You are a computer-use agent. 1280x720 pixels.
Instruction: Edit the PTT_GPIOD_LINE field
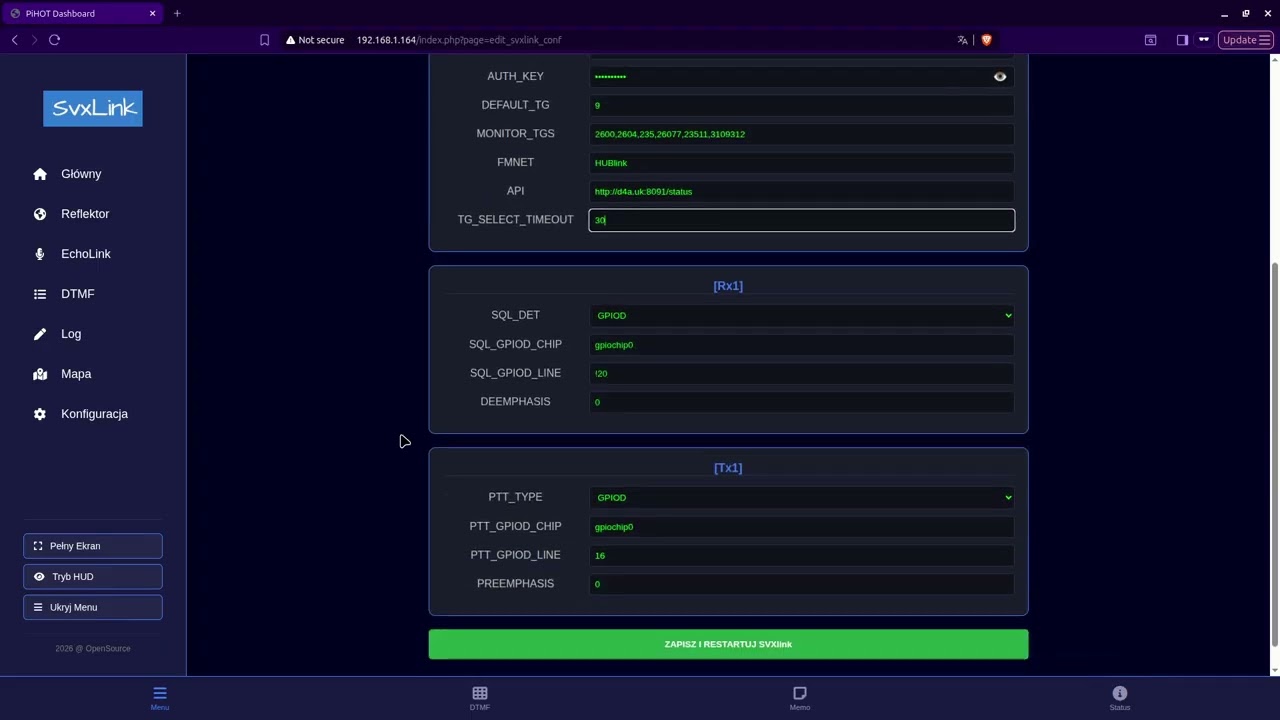point(802,555)
